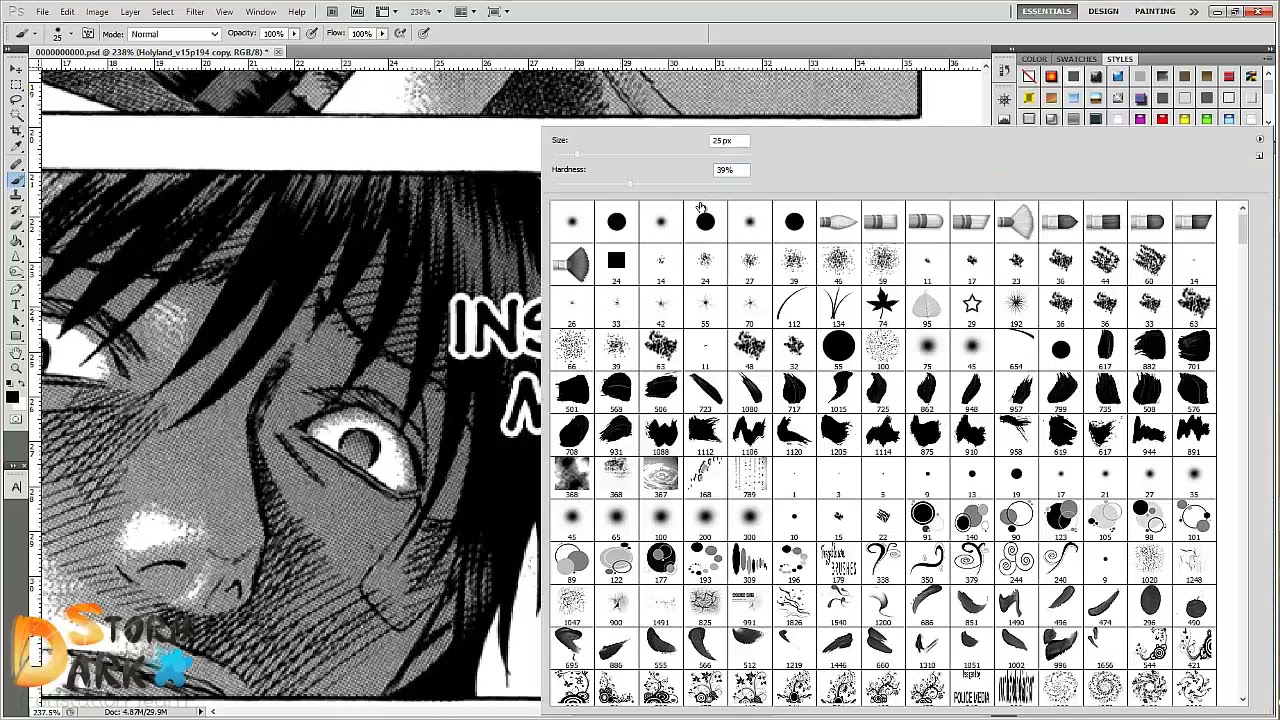The image size is (1280, 720).
Task: Open the Filter menu
Action: point(195,12)
